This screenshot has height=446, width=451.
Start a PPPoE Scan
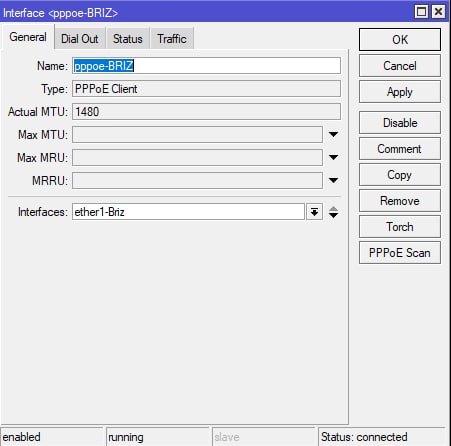[400, 253]
